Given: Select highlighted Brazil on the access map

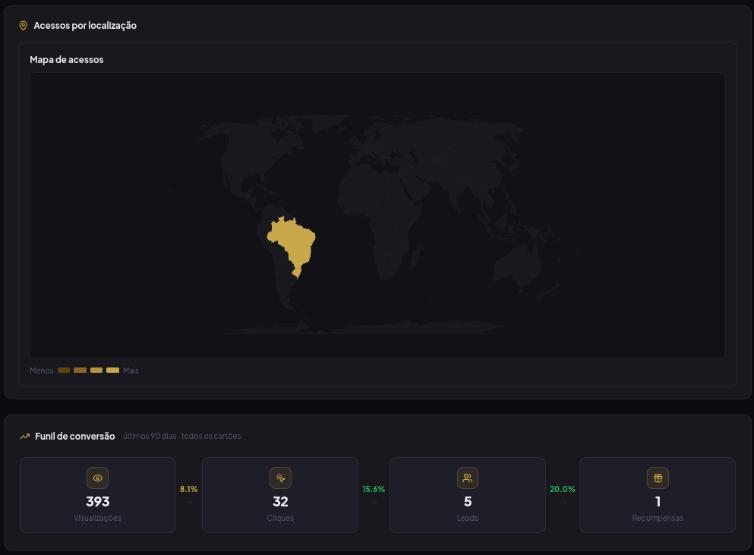Looking at the screenshot, I should (x=293, y=243).
